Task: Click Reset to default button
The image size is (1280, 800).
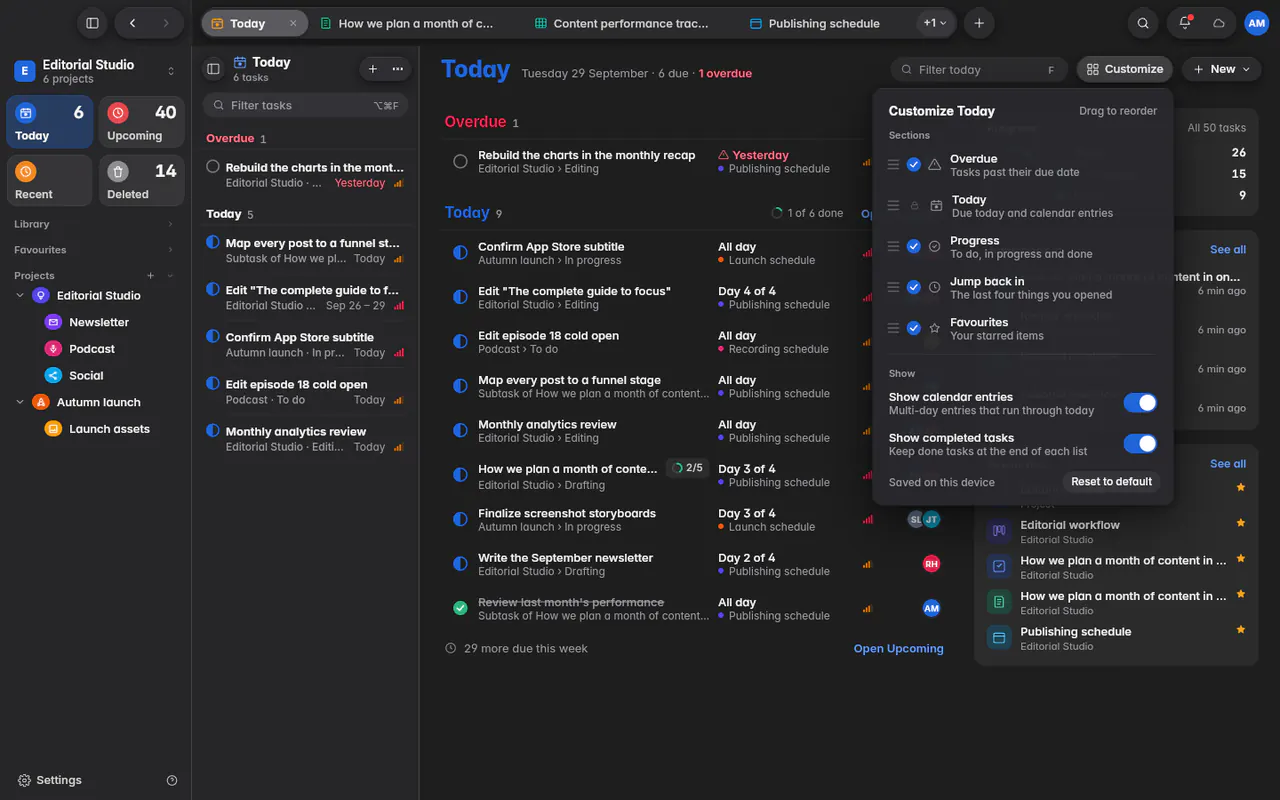Action: pyautogui.click(x=1111, y=482)
